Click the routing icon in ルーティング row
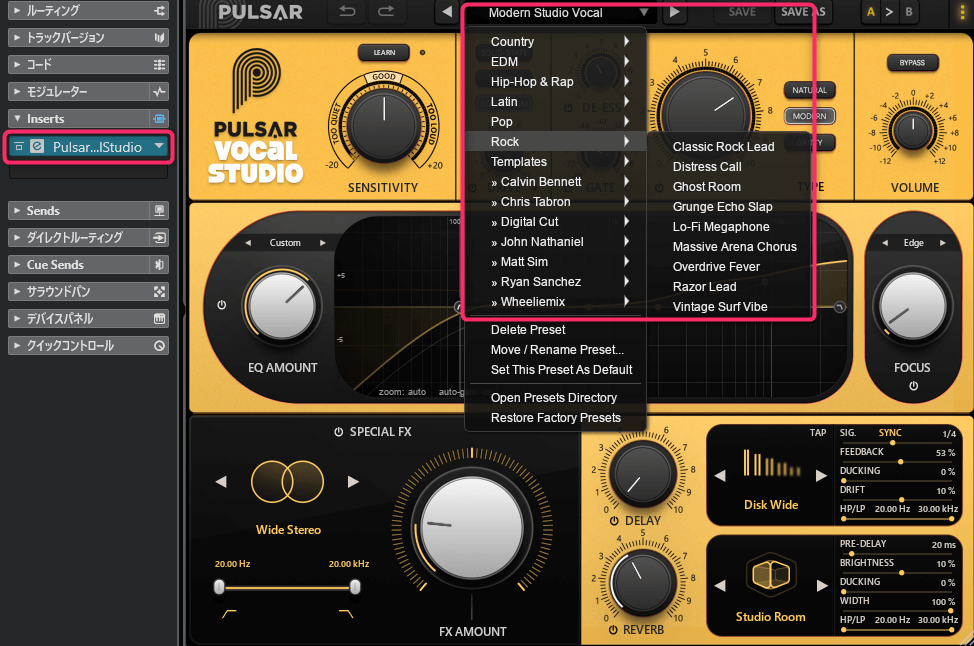Viewport: 974px width, 646px height. [x=160, y=11]
